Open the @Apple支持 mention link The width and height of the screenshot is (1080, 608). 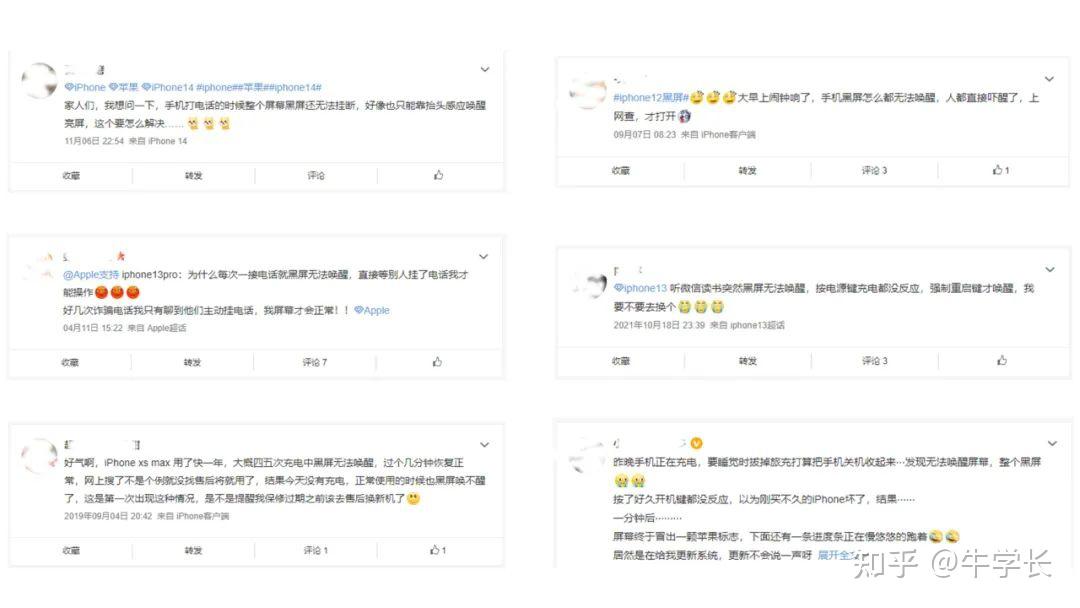pyautogui.click(x=91, y=274)
